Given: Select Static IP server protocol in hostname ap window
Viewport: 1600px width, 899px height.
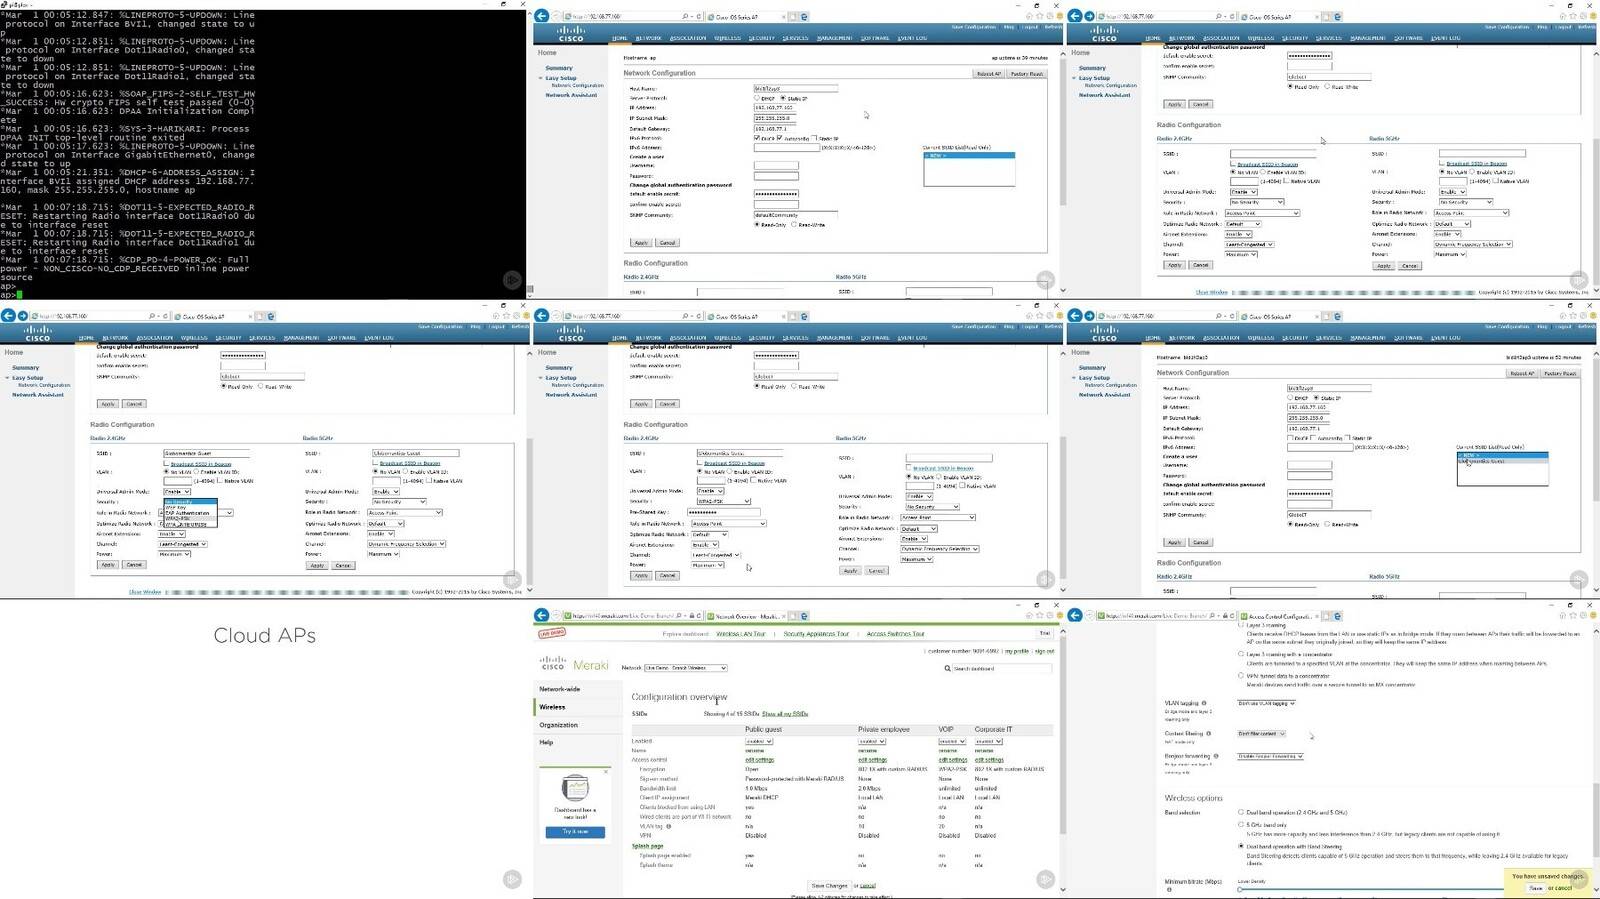Looking at the screenshot, I should (x=783, y=98).
